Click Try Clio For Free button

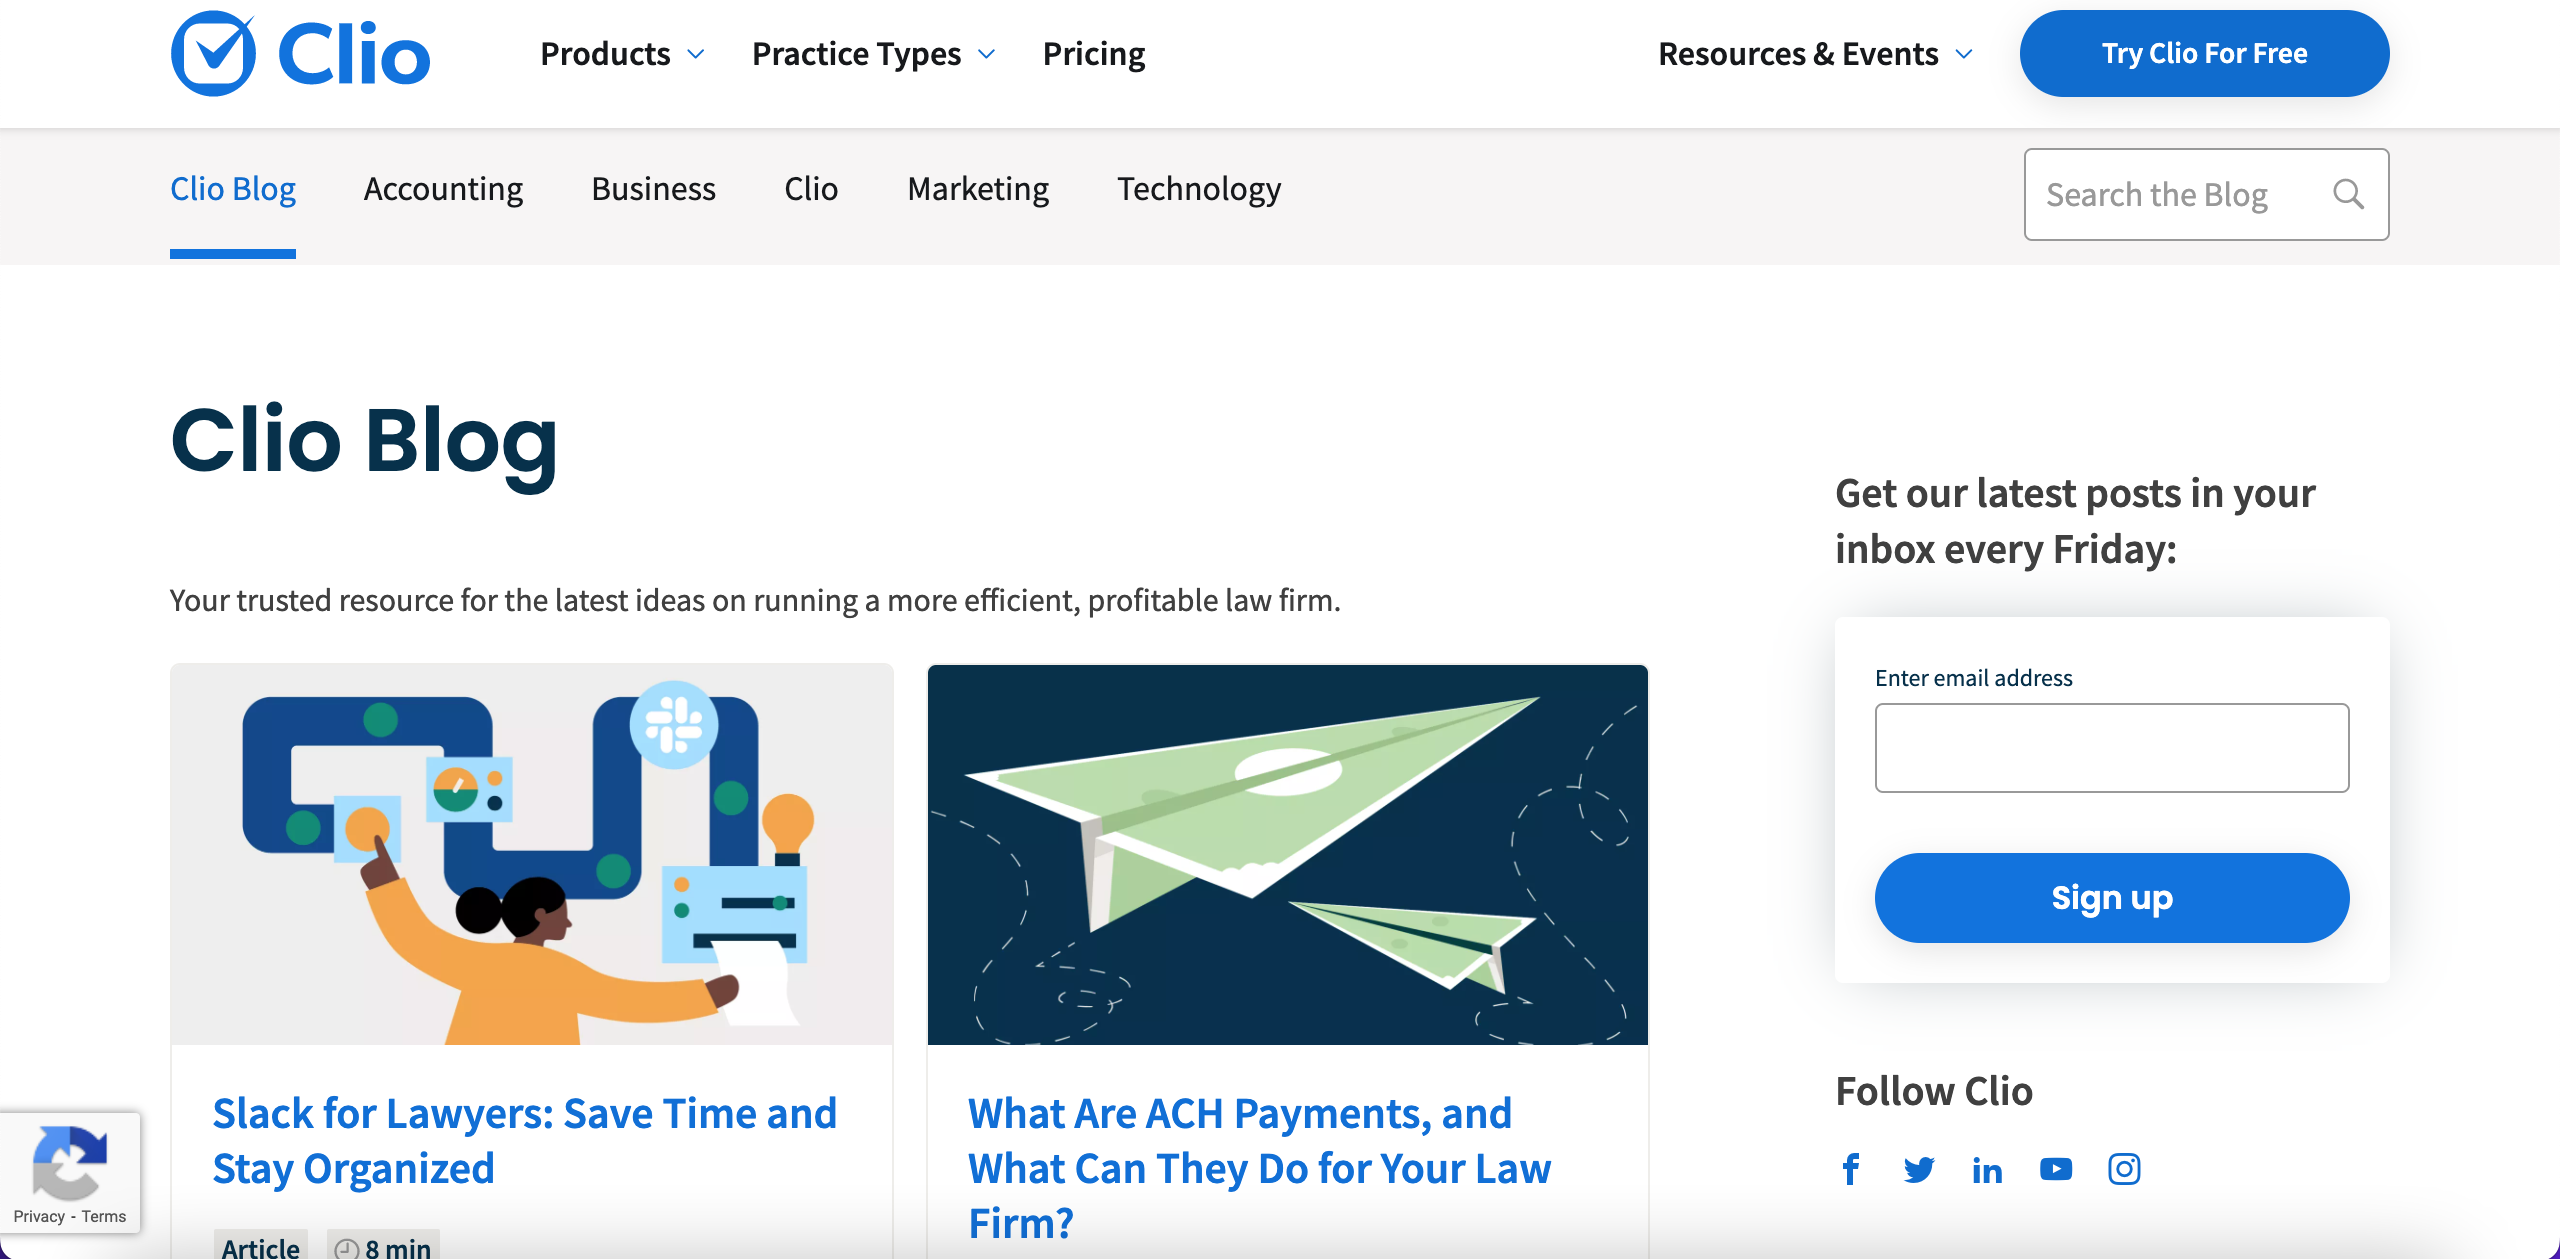click(2204, 54)
